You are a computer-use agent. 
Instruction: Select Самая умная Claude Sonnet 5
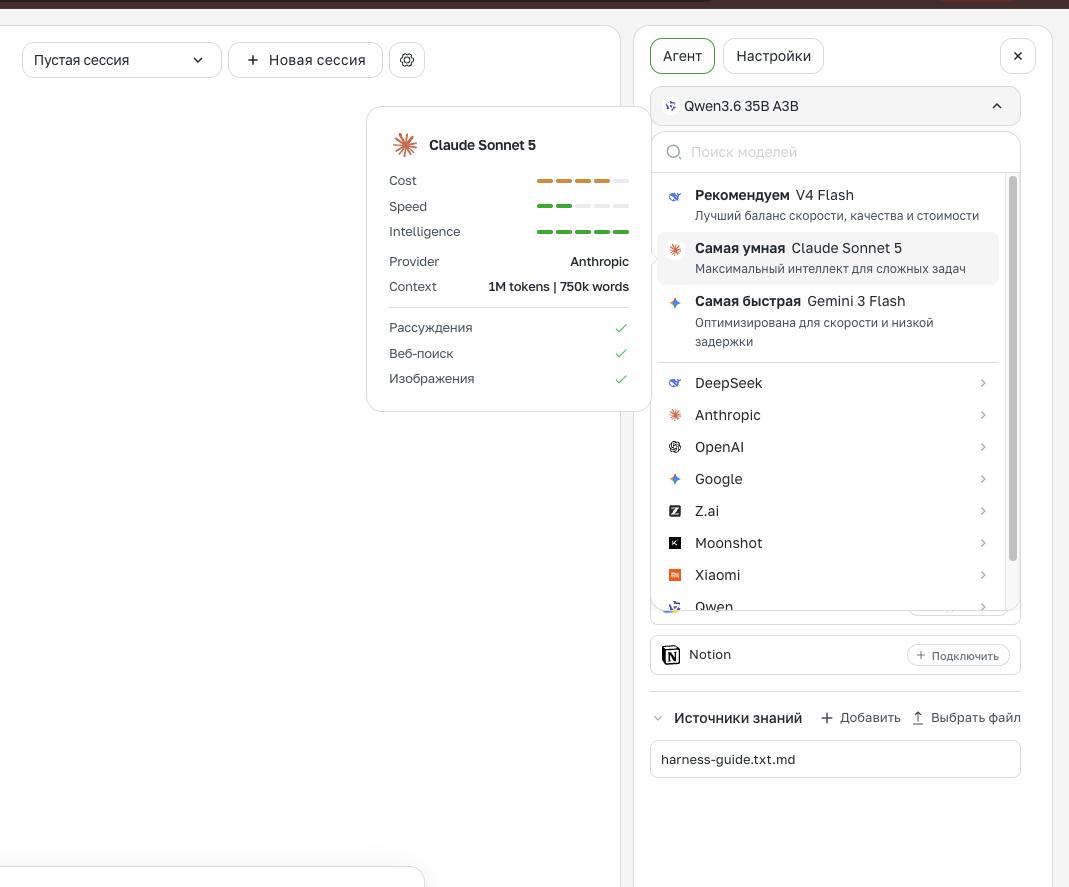coord(828,258)
